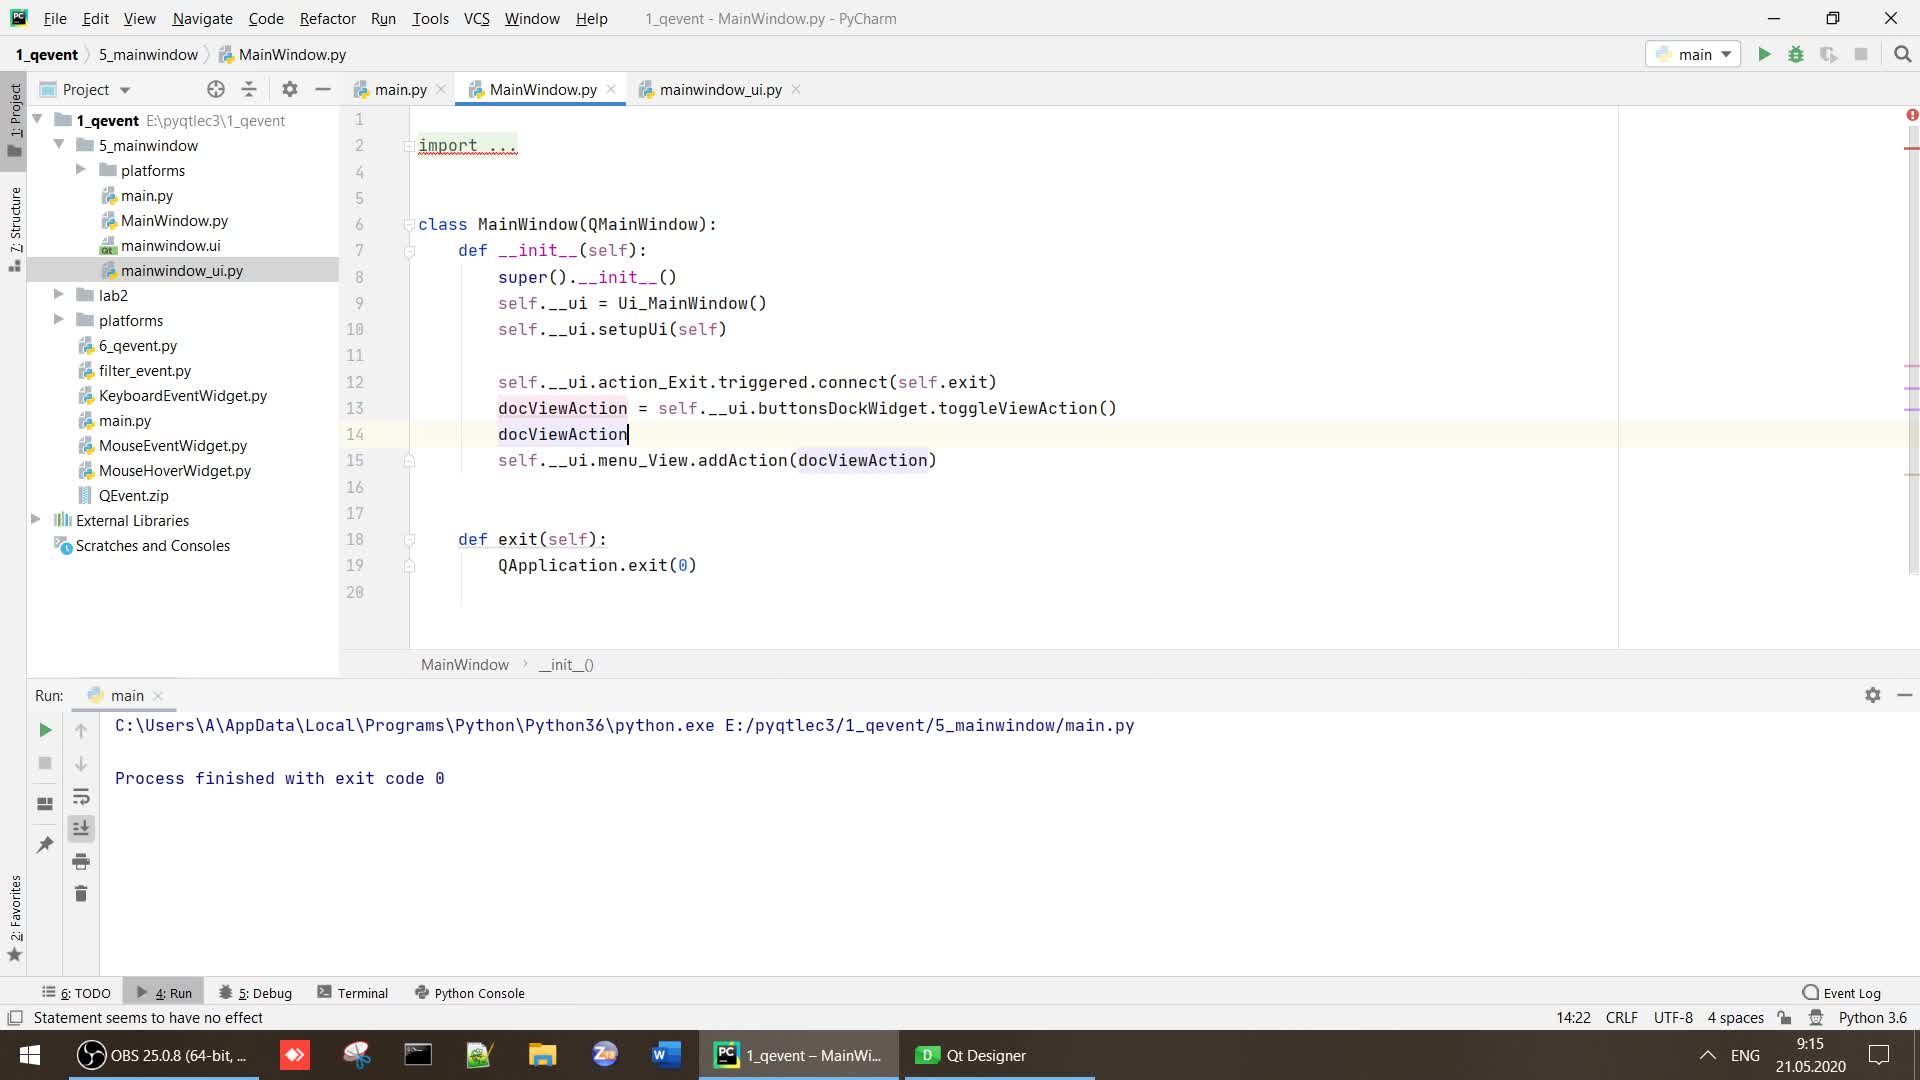The height and width of the screenshot is (1080, 1920).
Task: Run the main configuration with the green arrow
Action: point(1764,55)
